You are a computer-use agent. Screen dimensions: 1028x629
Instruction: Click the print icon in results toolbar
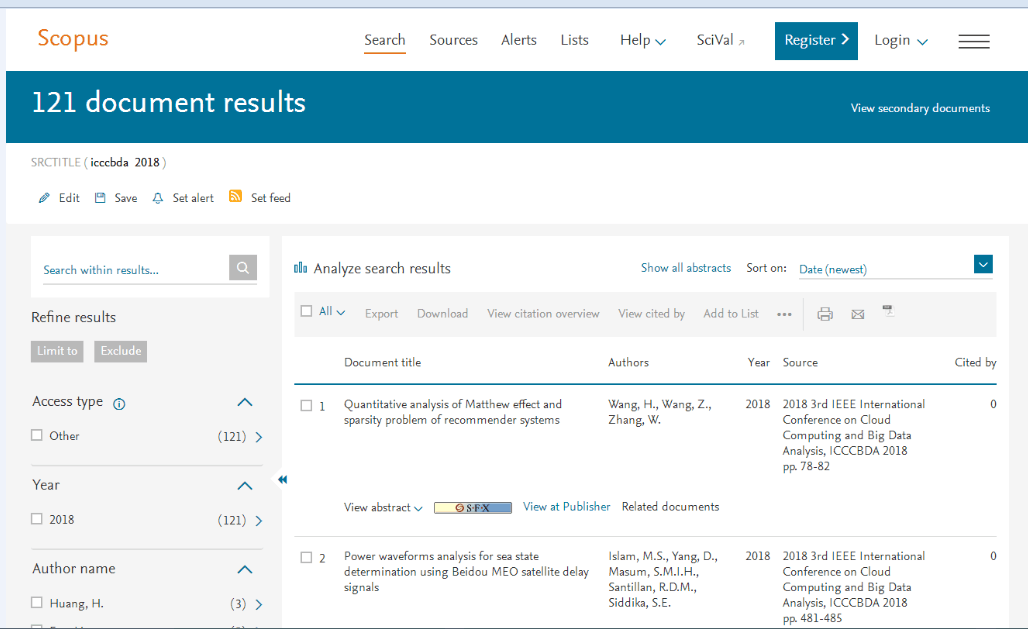(825, 314)
